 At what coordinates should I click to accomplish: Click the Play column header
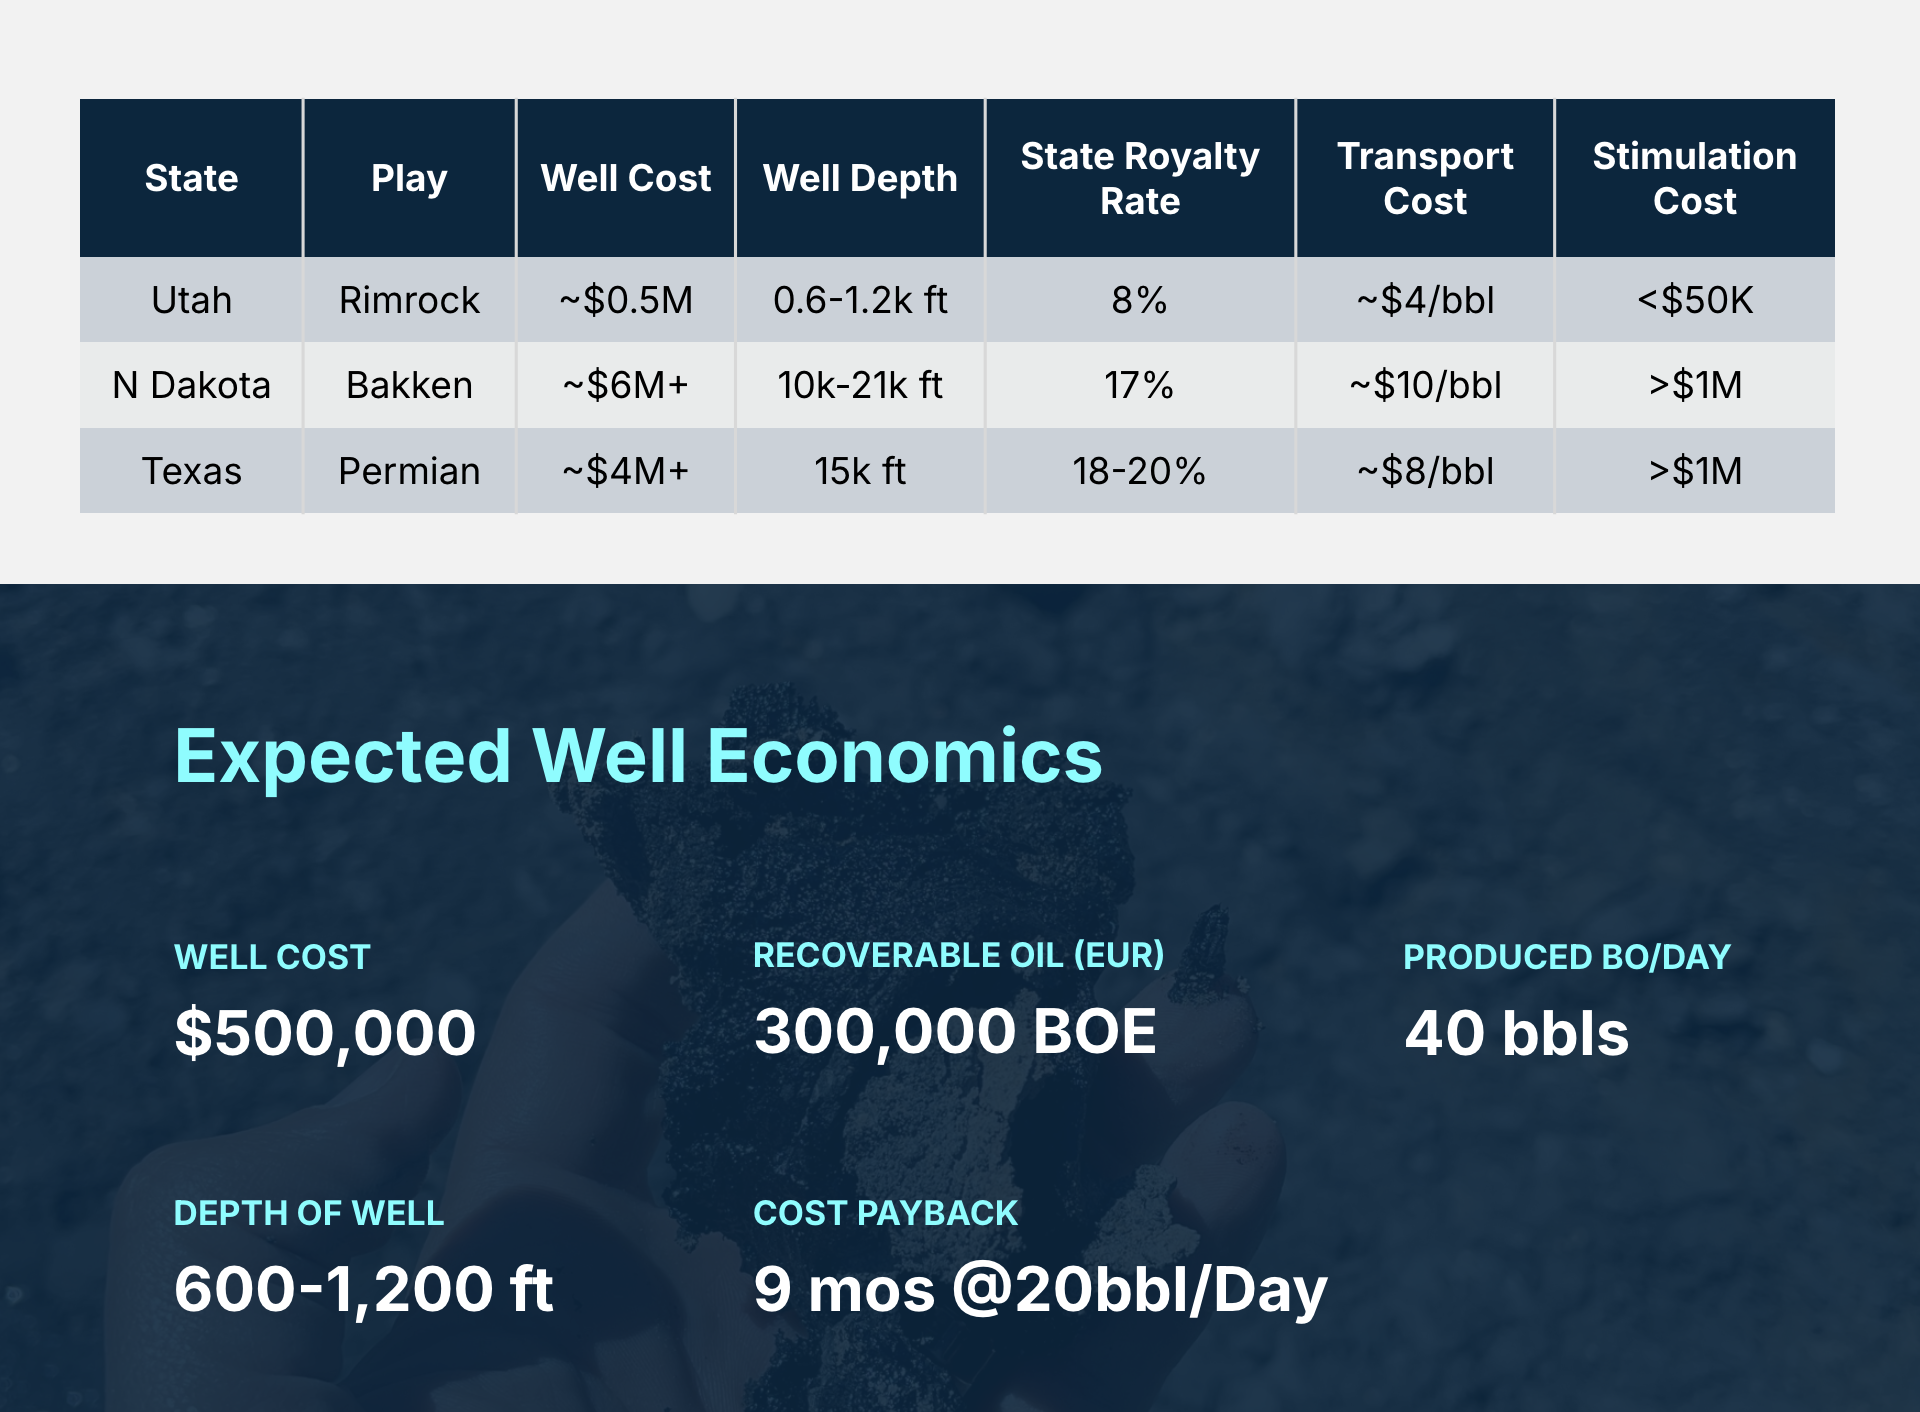[409, 178]
